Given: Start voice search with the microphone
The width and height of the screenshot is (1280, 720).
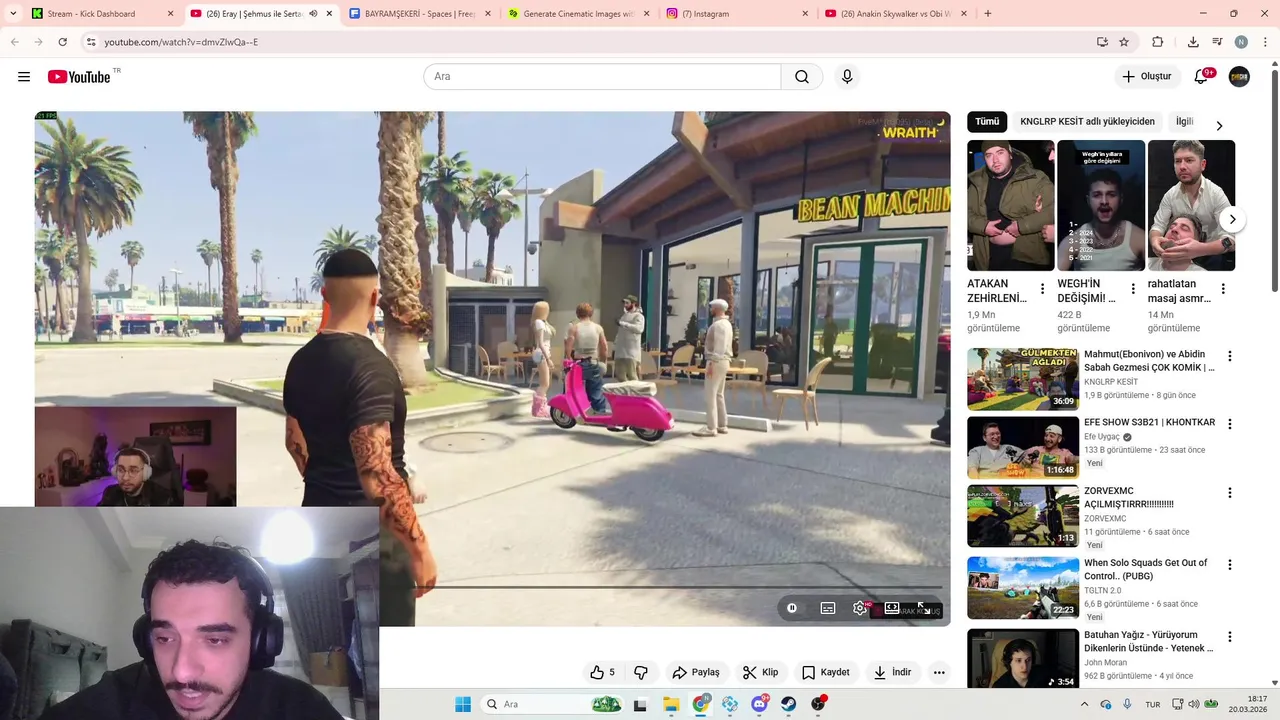Looking at the screenshot, I should click(x=847, y=77).
